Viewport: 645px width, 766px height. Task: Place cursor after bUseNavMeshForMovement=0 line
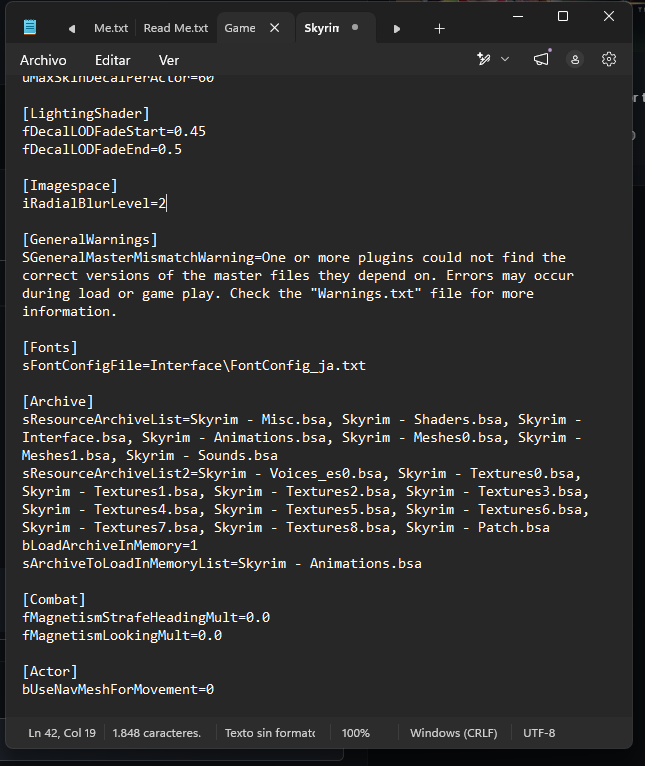pyautogui.click(x=215, y=689)
